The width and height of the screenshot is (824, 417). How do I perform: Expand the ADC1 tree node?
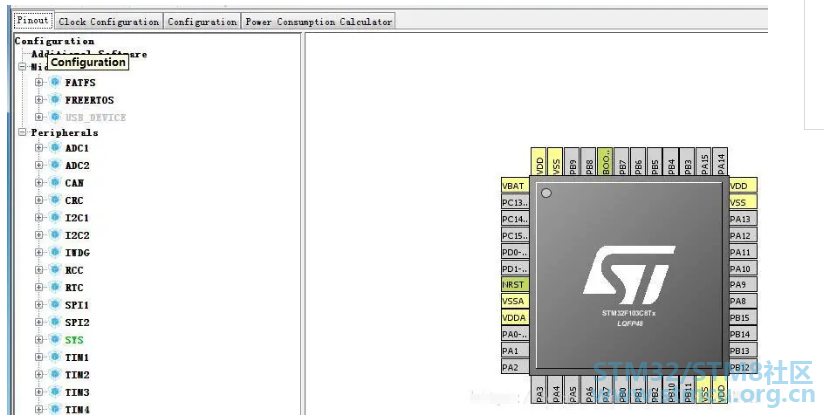click(39, 148)
